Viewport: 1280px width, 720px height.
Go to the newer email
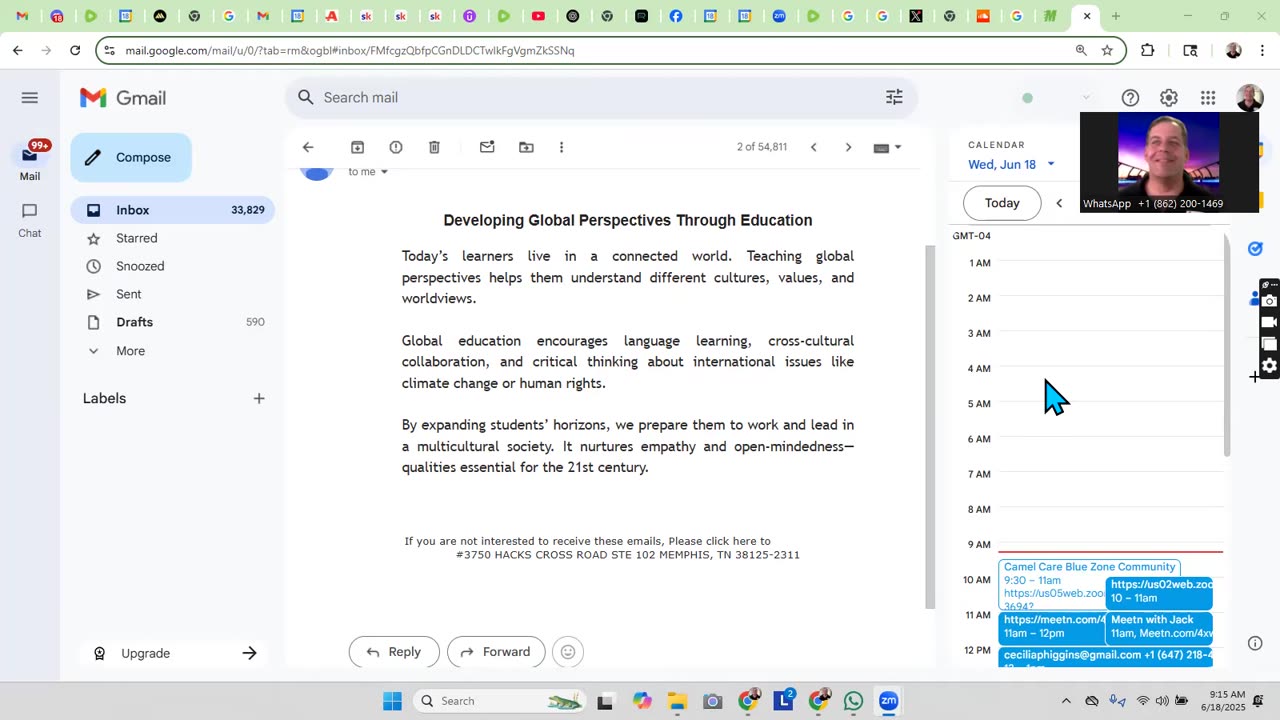(813, 147)
